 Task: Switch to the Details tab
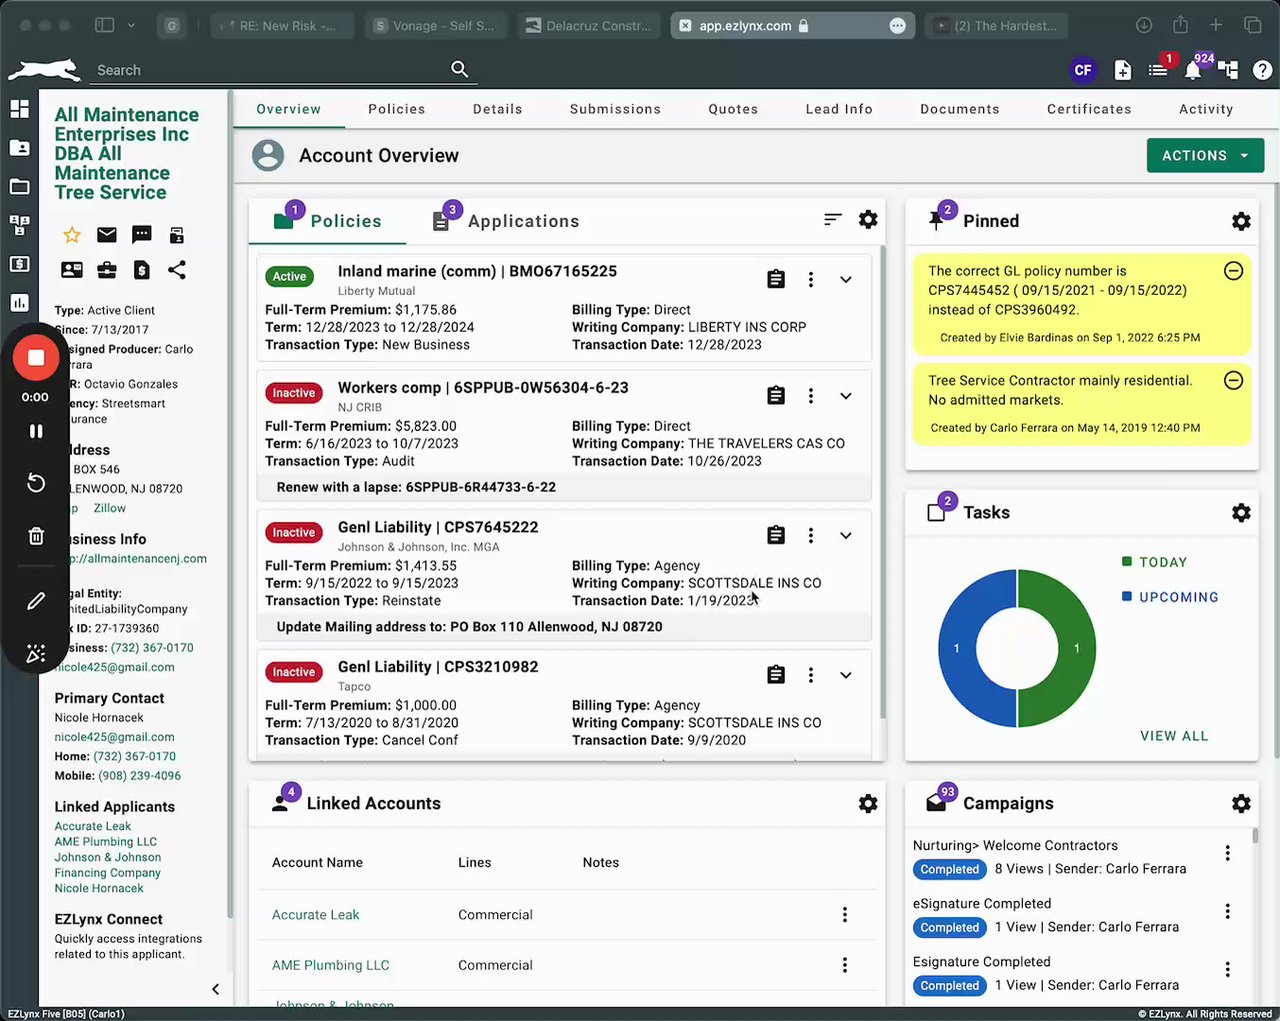498,109
